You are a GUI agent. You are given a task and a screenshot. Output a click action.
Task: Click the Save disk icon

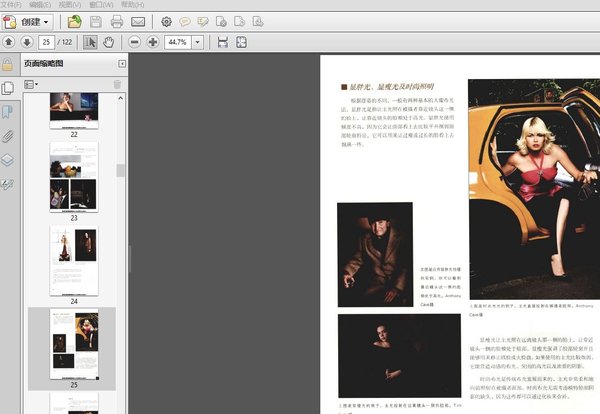tap(96, 21)
